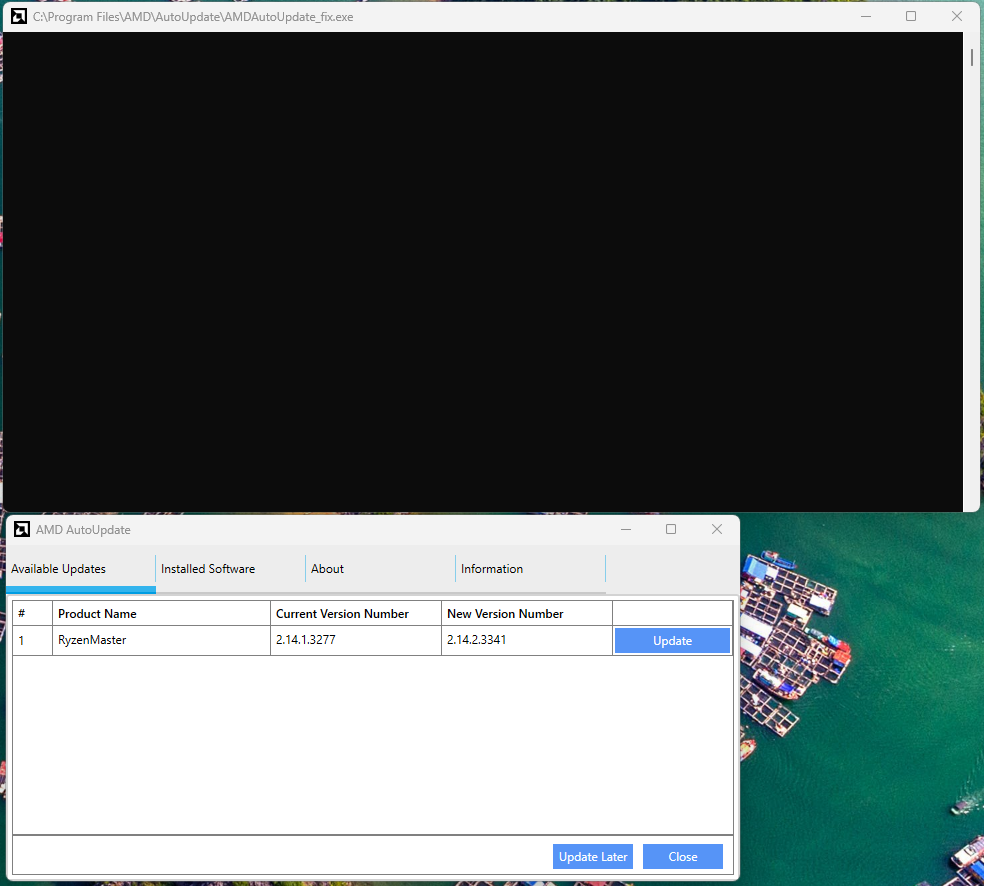Close the AMD AutoUpdate window via X
Image resolution: width=984 pixels, height=886 pixels.
click(717, 530)
